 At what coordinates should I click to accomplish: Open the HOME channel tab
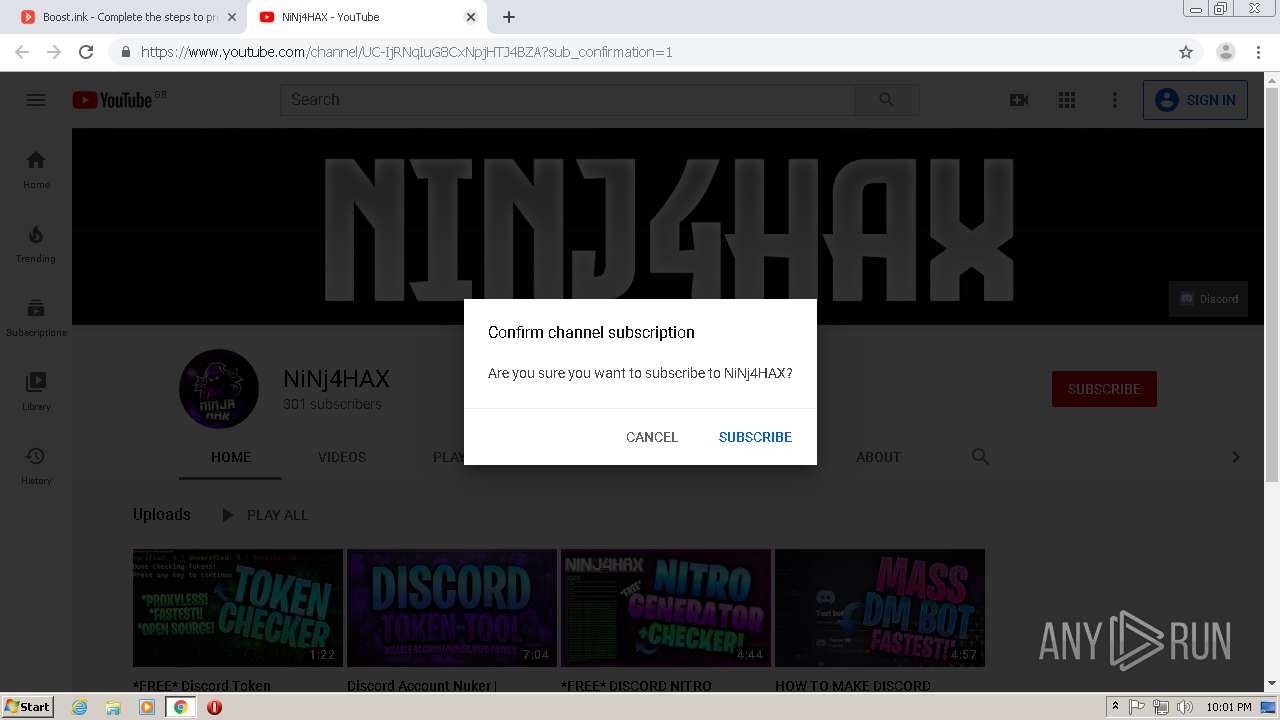(231, 457)
